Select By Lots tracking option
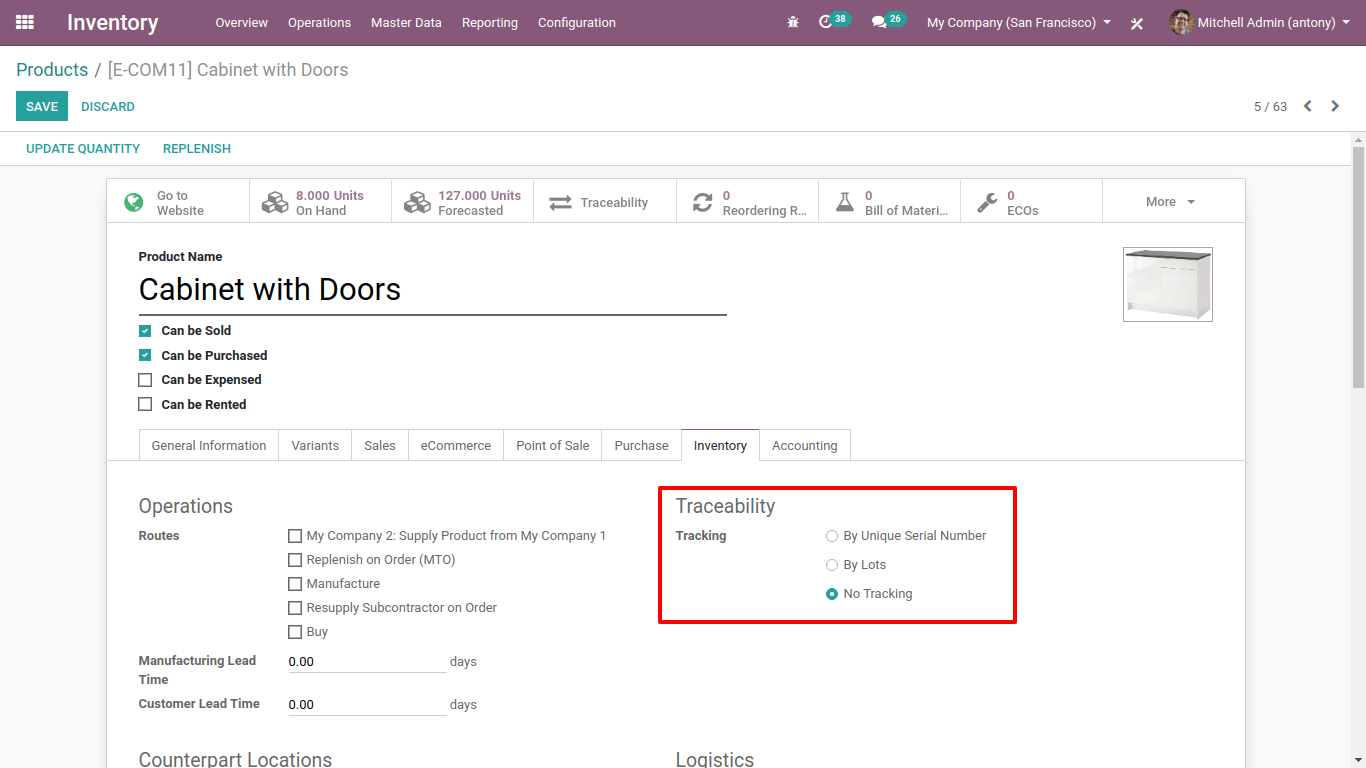 click(x=832, y=565)
